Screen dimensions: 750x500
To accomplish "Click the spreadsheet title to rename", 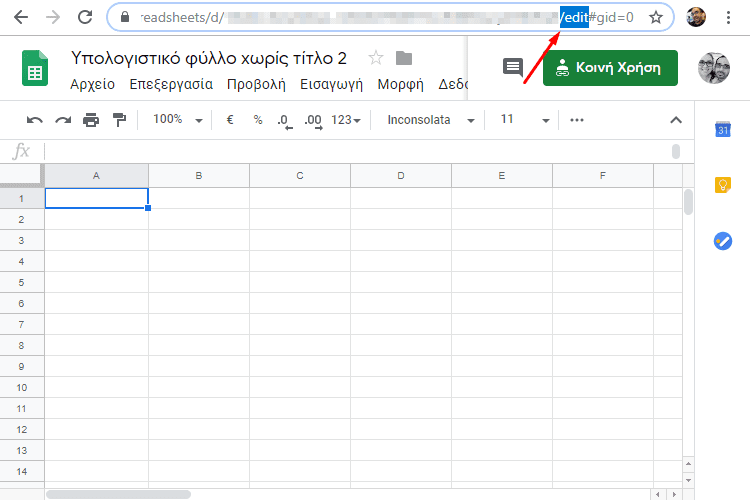I will tap(209, 58).
